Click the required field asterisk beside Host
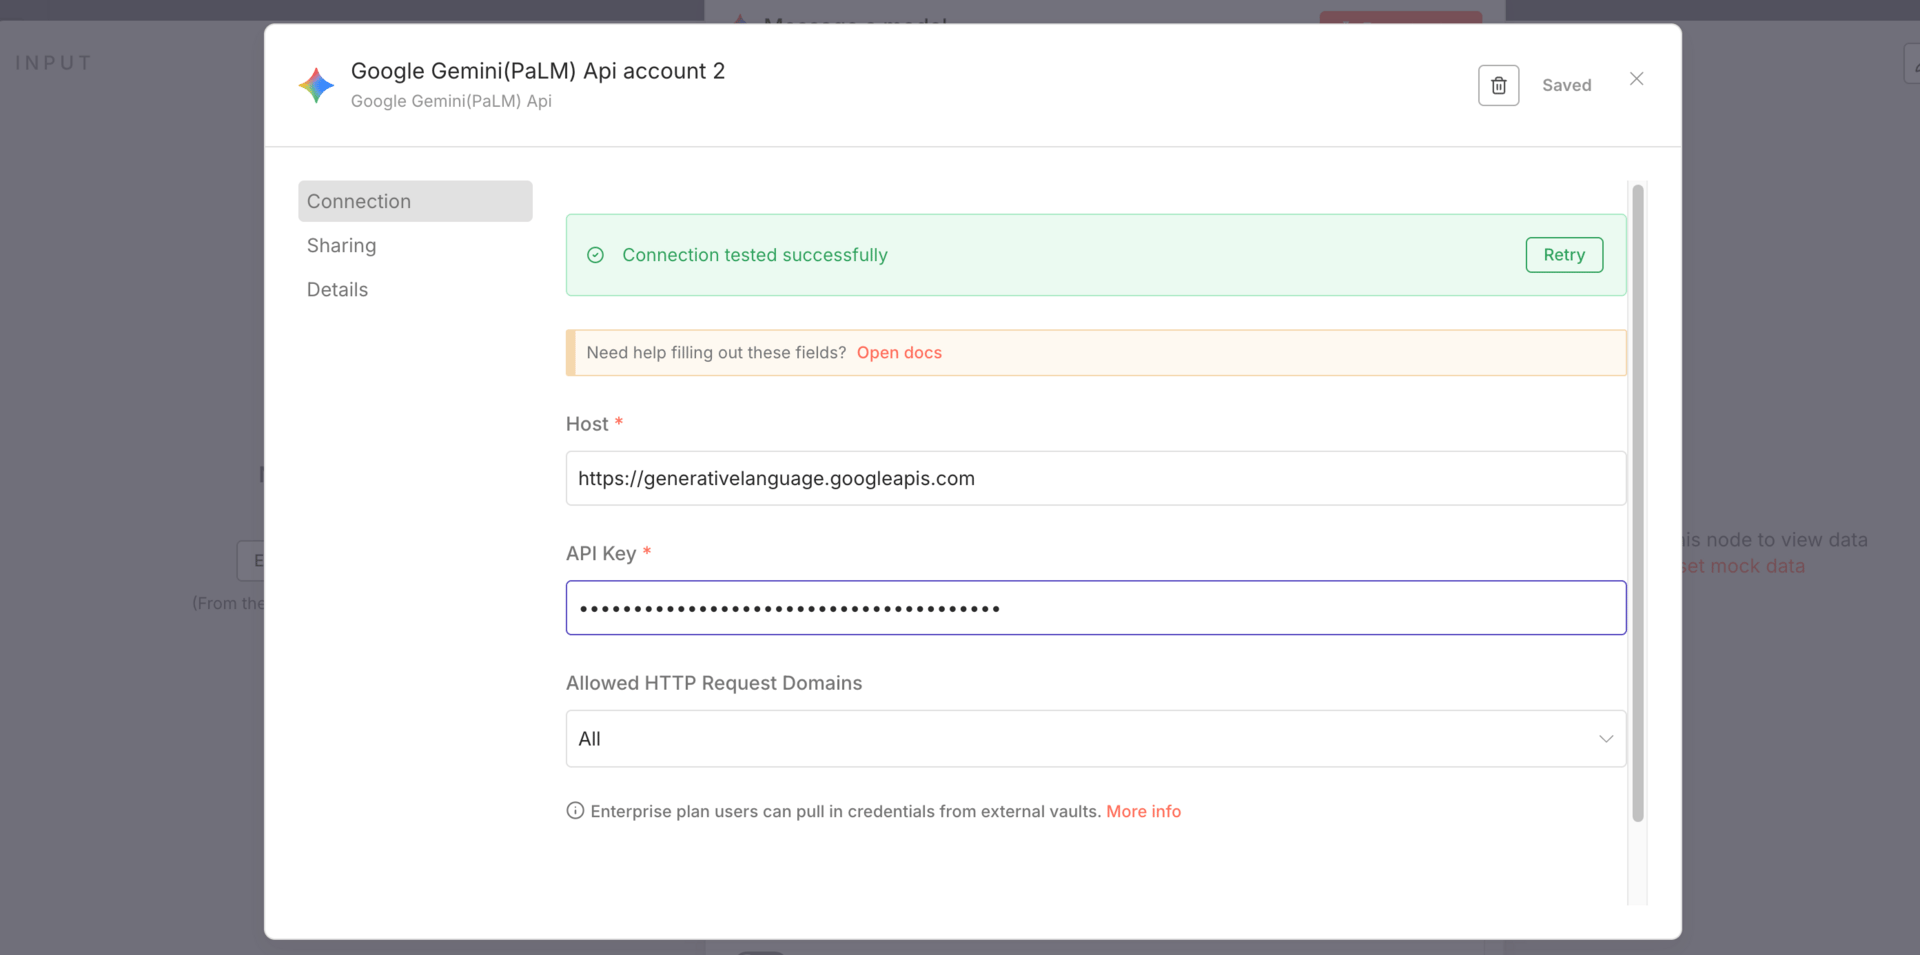1920x955 pixels. (620, 423)
